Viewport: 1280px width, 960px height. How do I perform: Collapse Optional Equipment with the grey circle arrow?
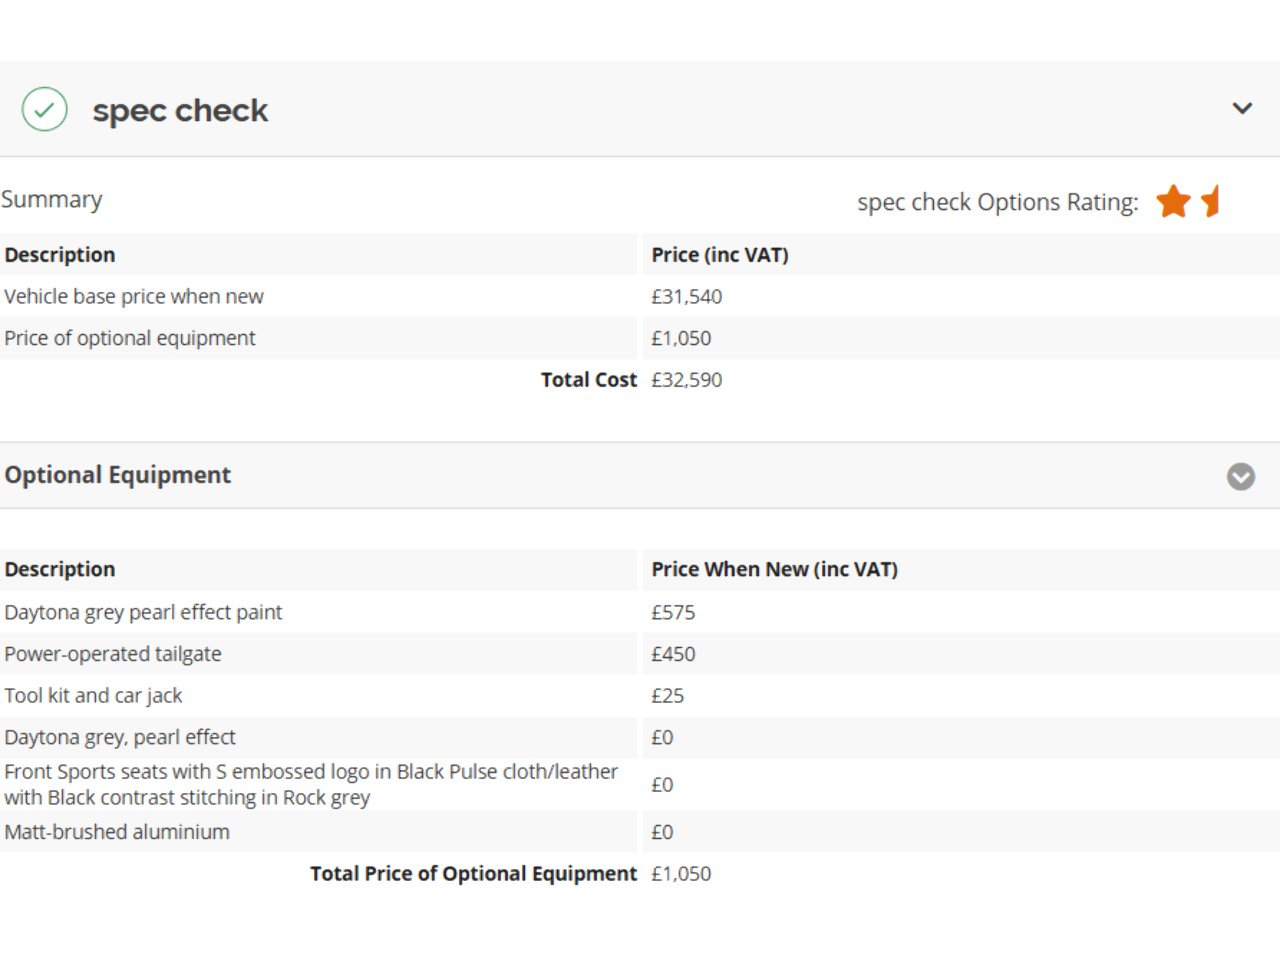(x=1241, y=476)
